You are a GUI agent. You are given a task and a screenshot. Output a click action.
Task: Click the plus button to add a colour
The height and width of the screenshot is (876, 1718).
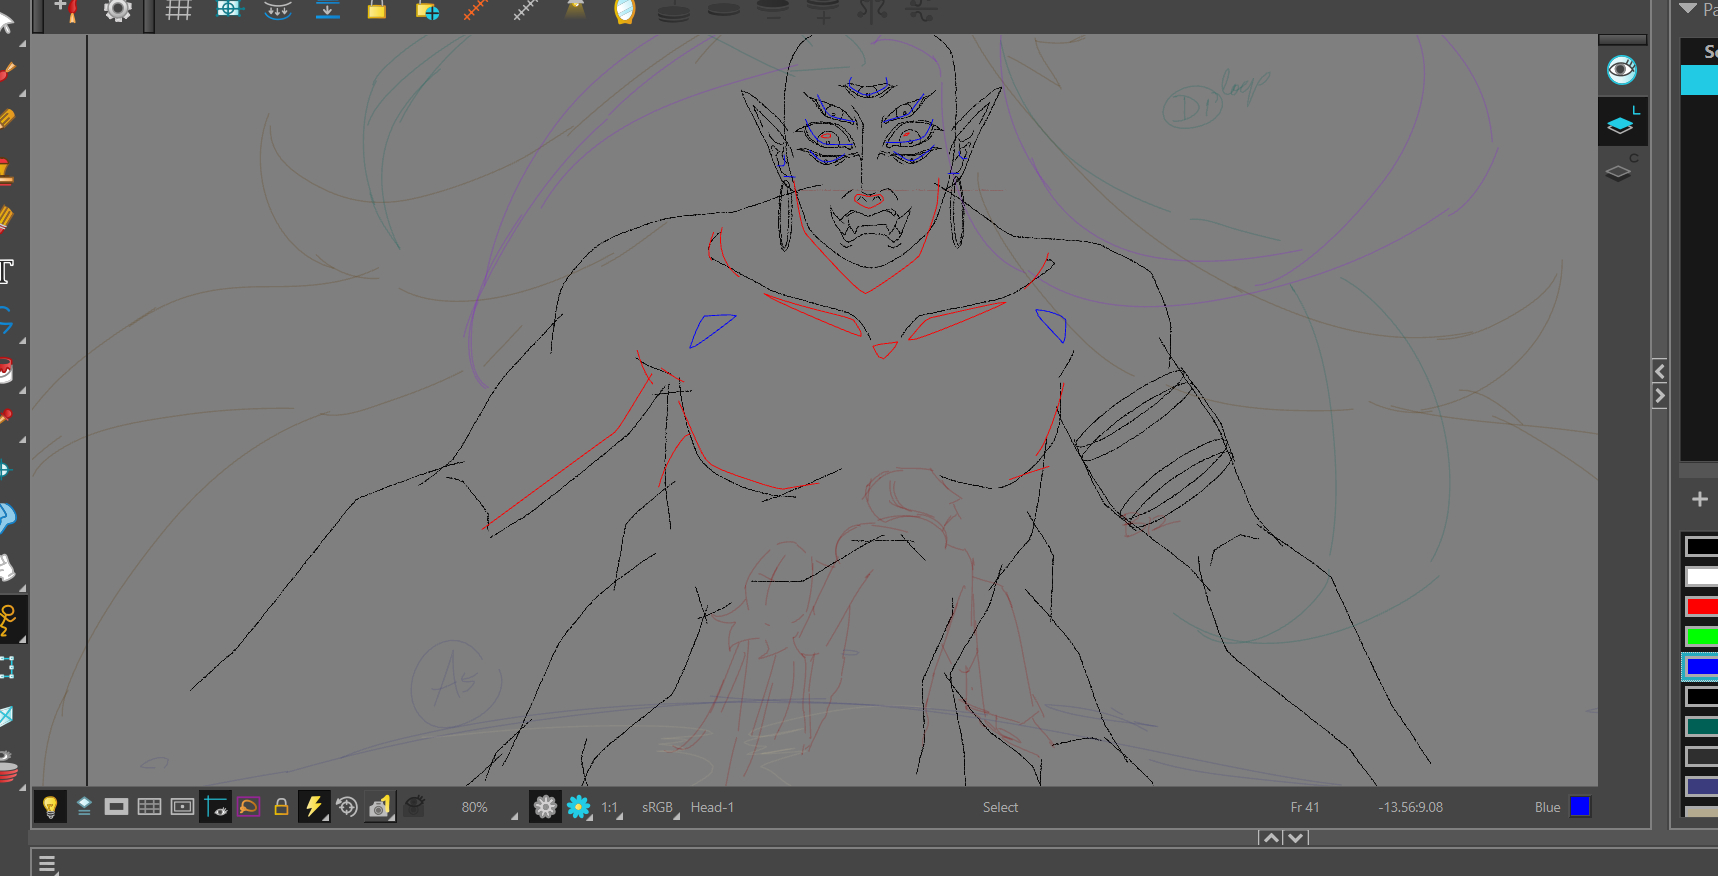click(1699, 499)
